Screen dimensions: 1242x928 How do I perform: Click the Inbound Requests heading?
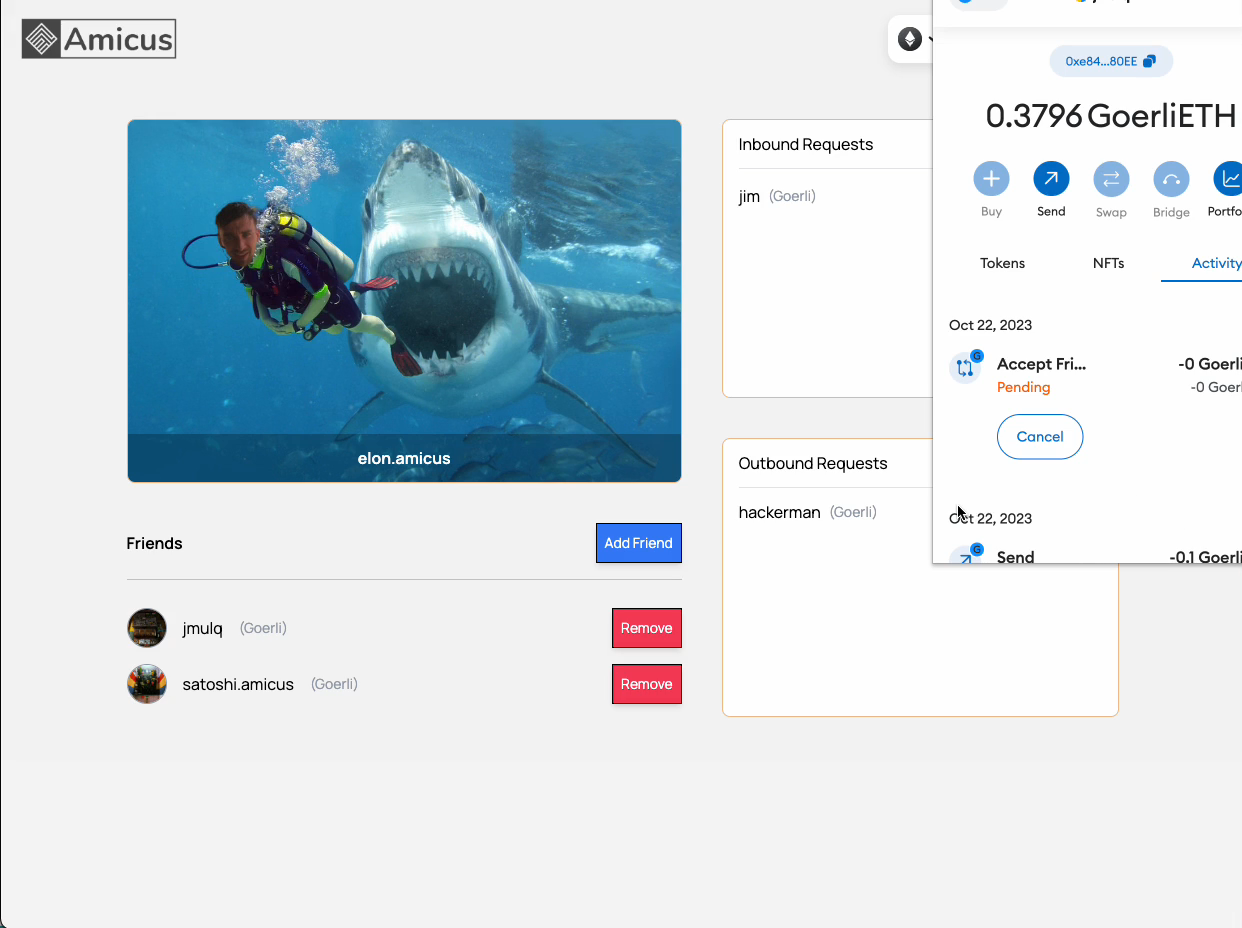click(806, 144)
